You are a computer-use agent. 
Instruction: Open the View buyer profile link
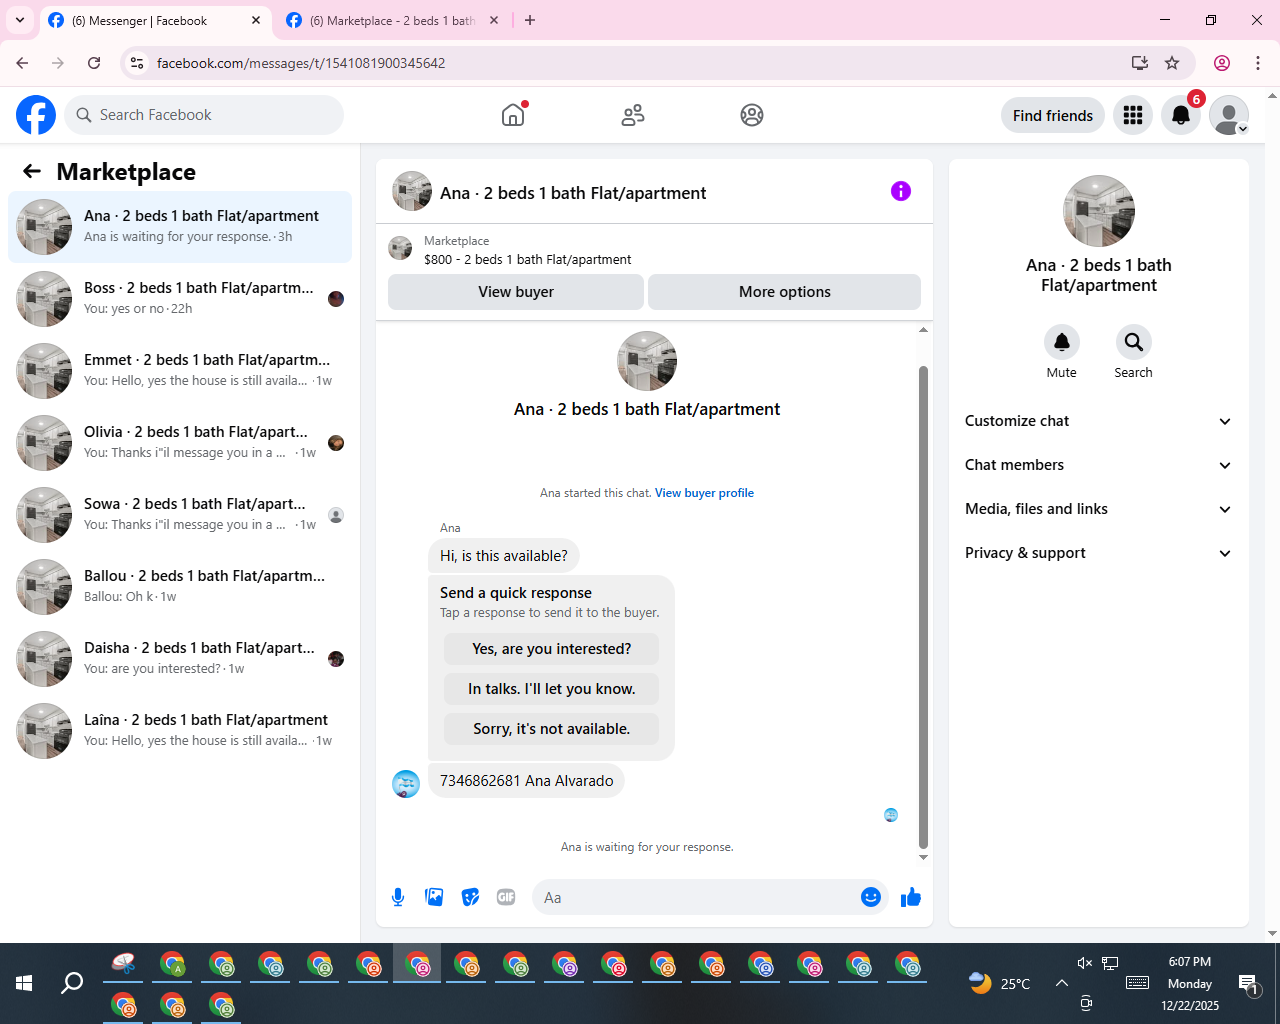point(704,493)
